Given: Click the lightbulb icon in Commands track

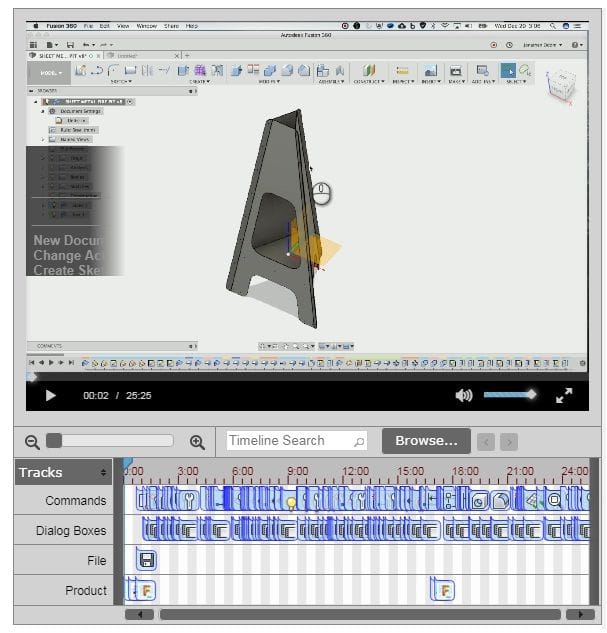Looking at the screenshot, I should coord(291,503).
